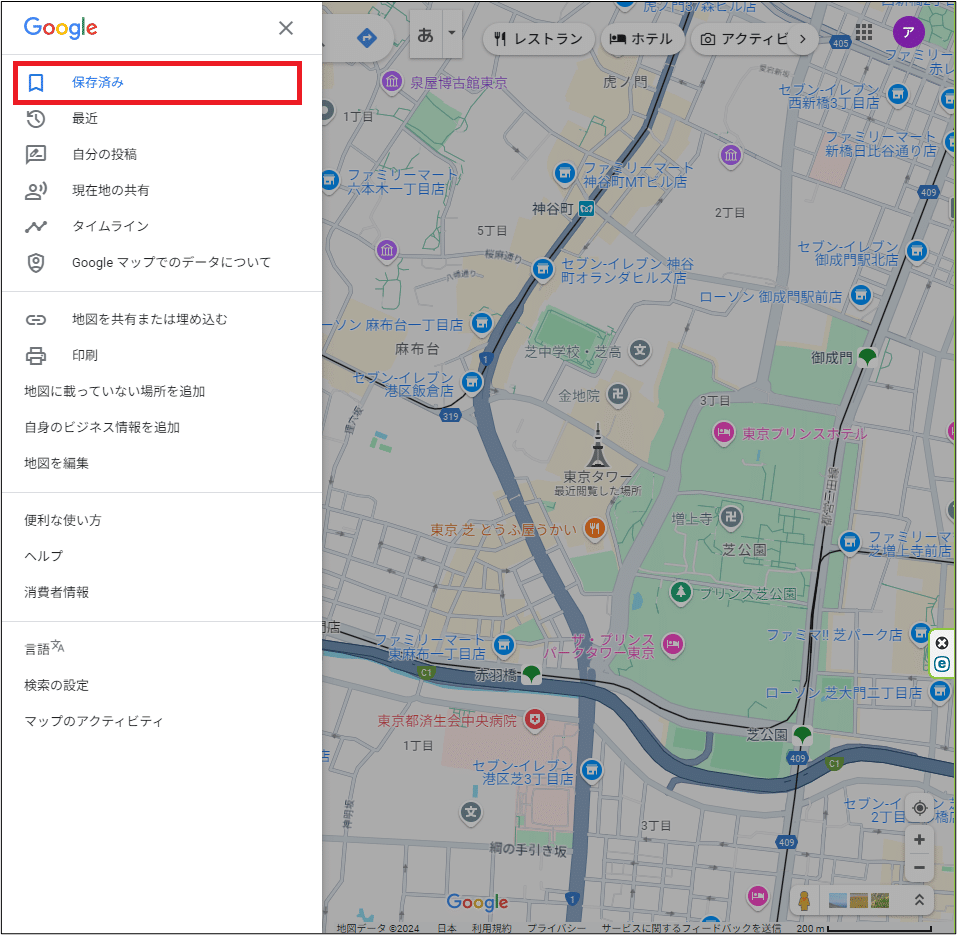957x935 pixels.
Task: Filter map by ホテル chip
Action: tap(641, 39)
